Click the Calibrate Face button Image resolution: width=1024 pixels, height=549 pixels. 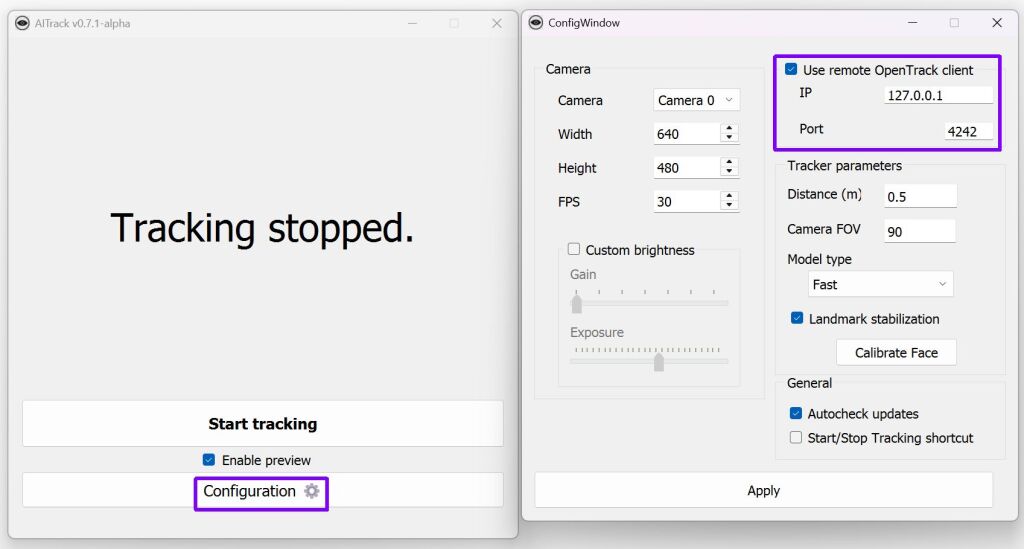click(x=896, y=353)
